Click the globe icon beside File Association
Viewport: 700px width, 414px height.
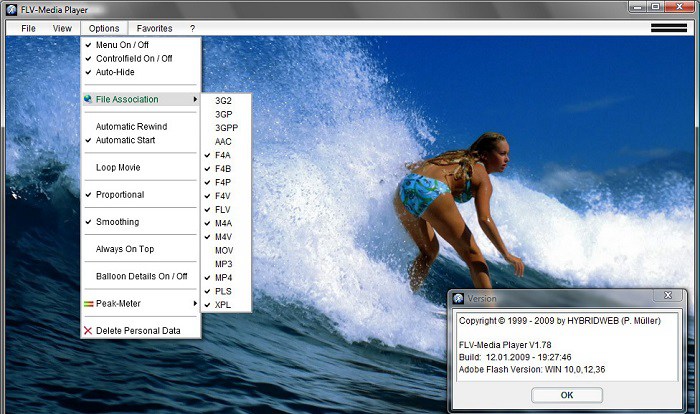click(x=88, y=99)
